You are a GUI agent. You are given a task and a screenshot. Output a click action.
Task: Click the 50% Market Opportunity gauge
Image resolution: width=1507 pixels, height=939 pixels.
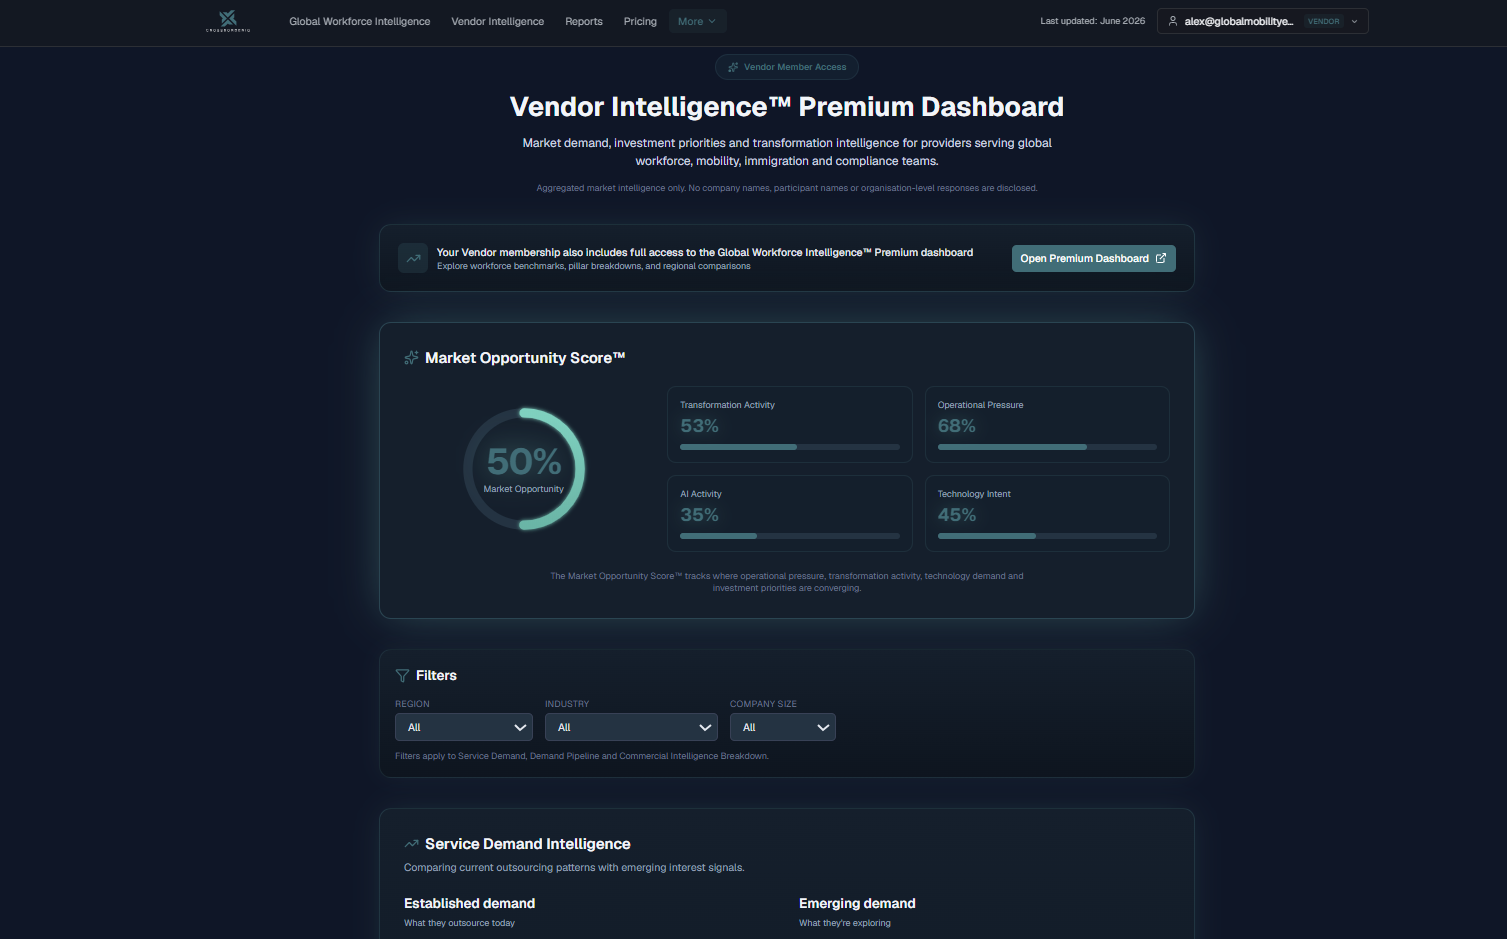point(524,468)
